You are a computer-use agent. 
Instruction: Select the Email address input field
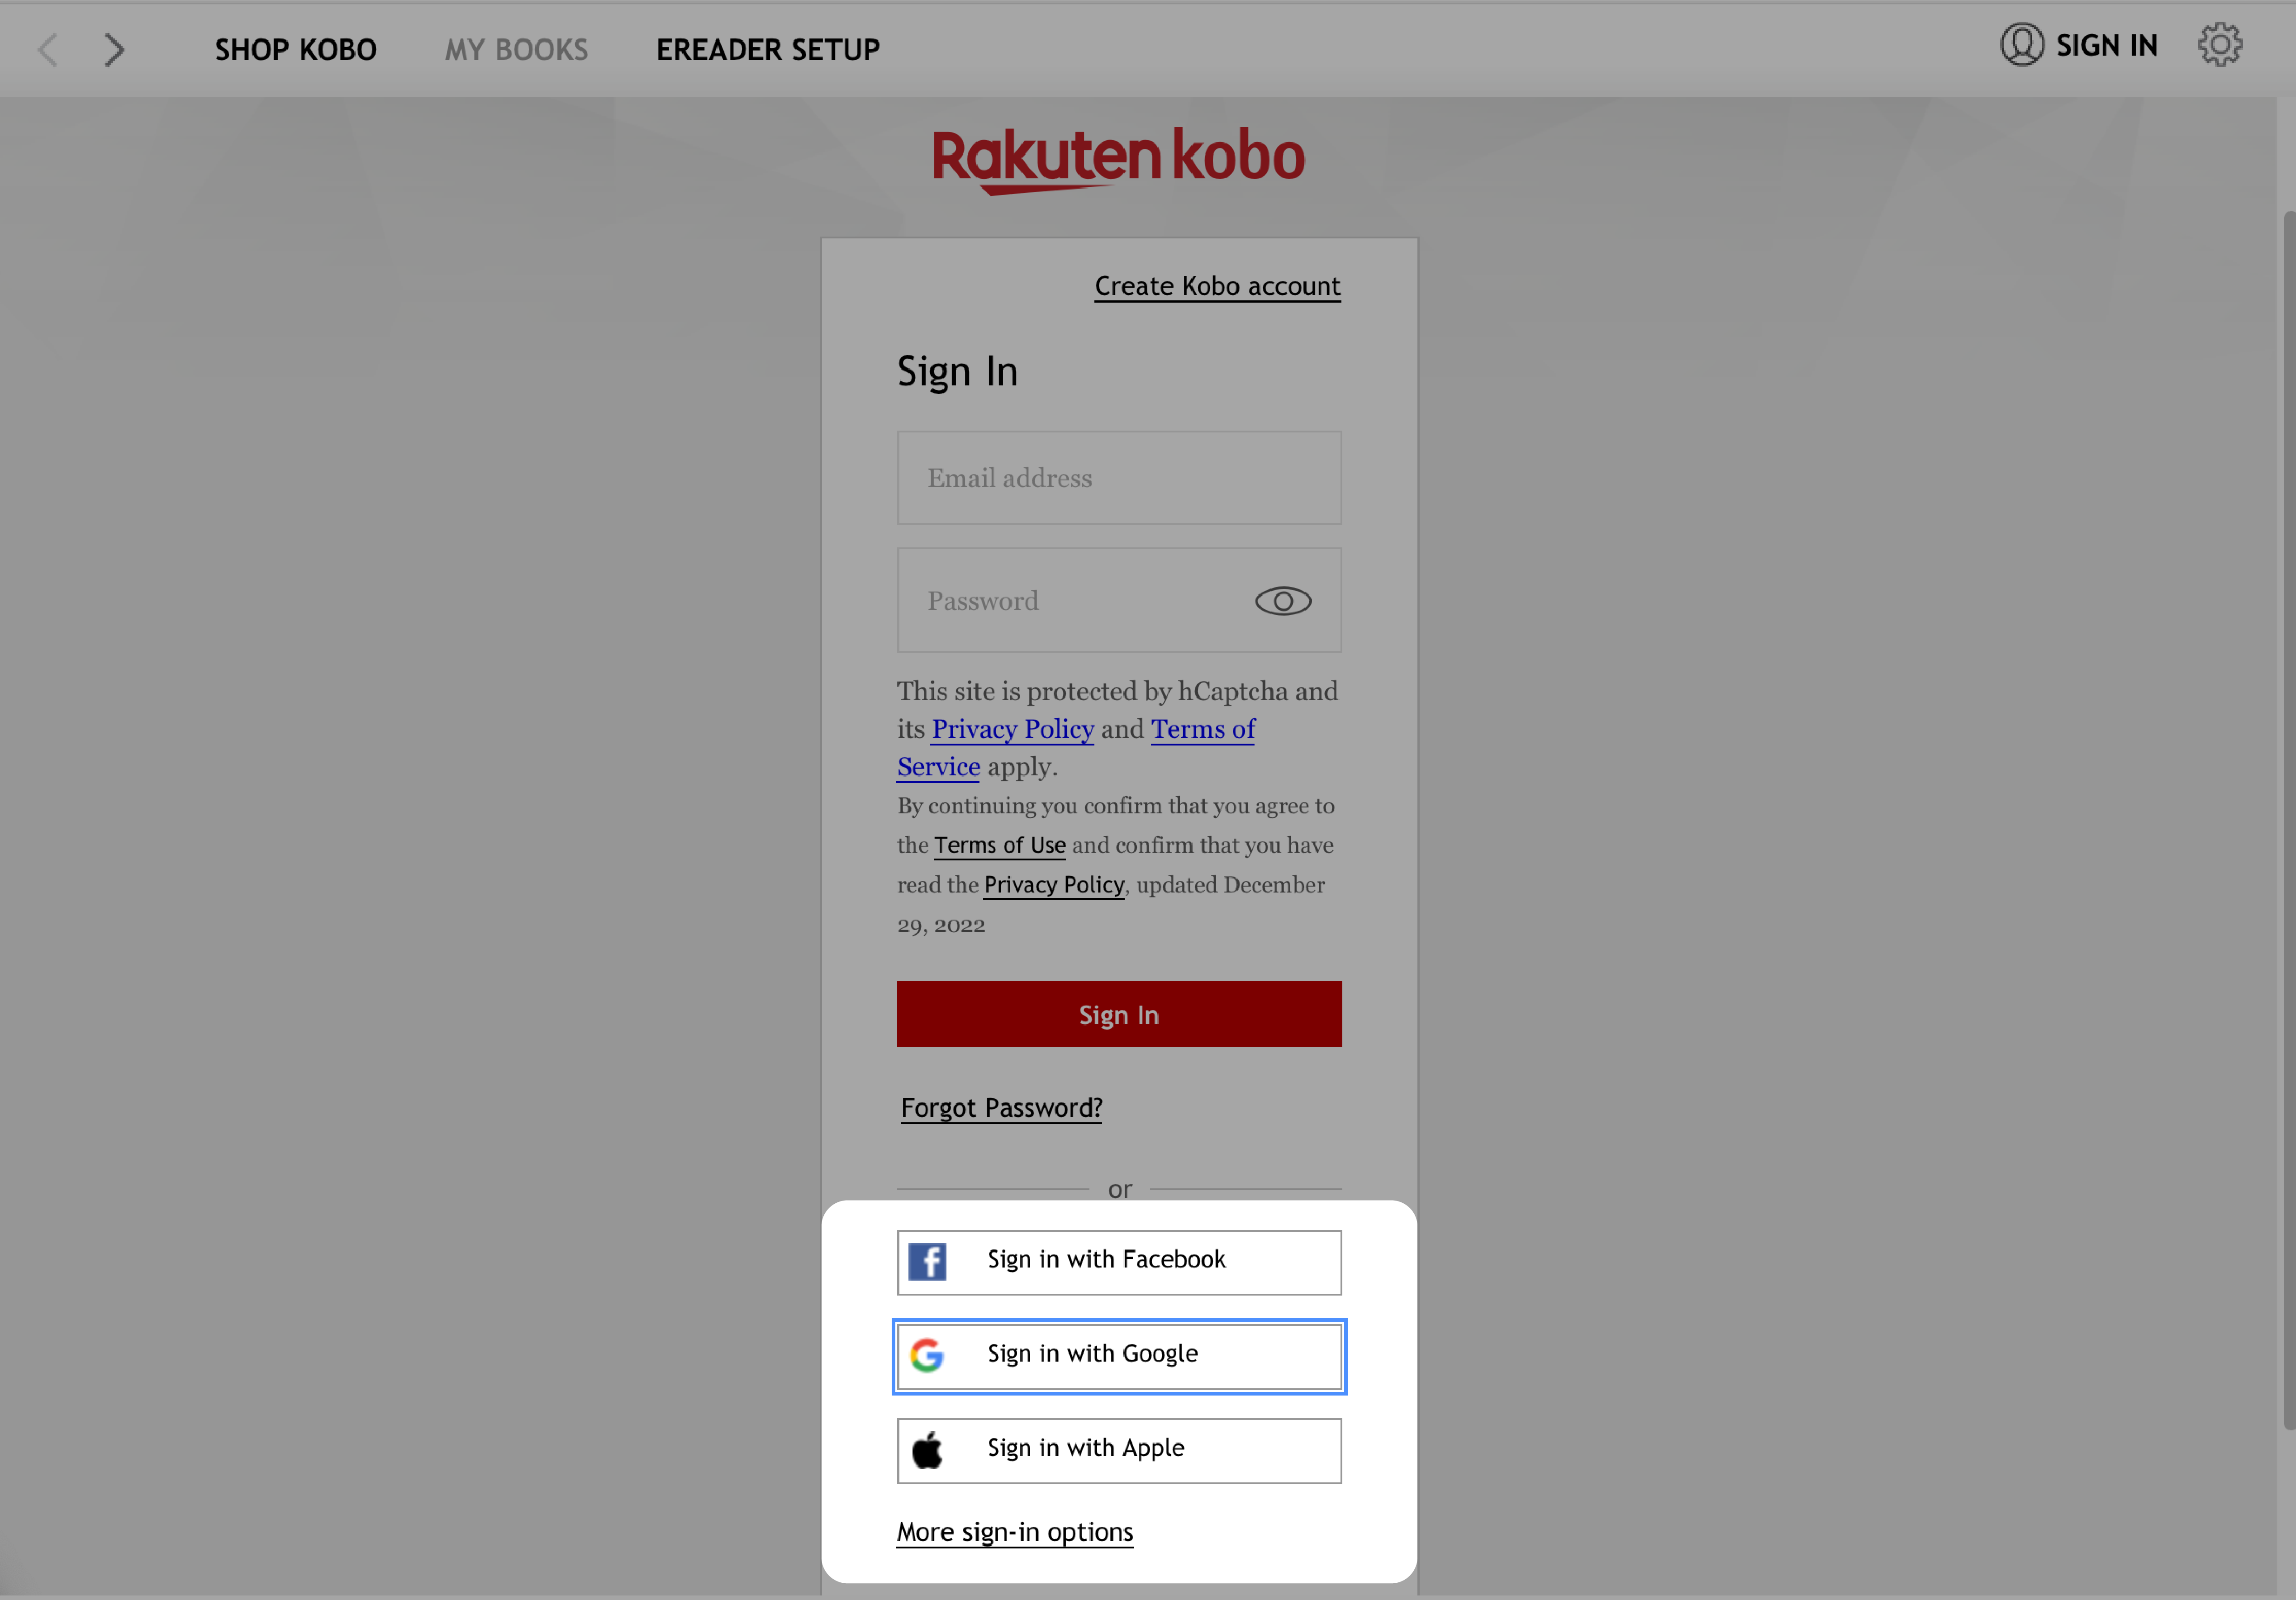tap(1118, 478)
